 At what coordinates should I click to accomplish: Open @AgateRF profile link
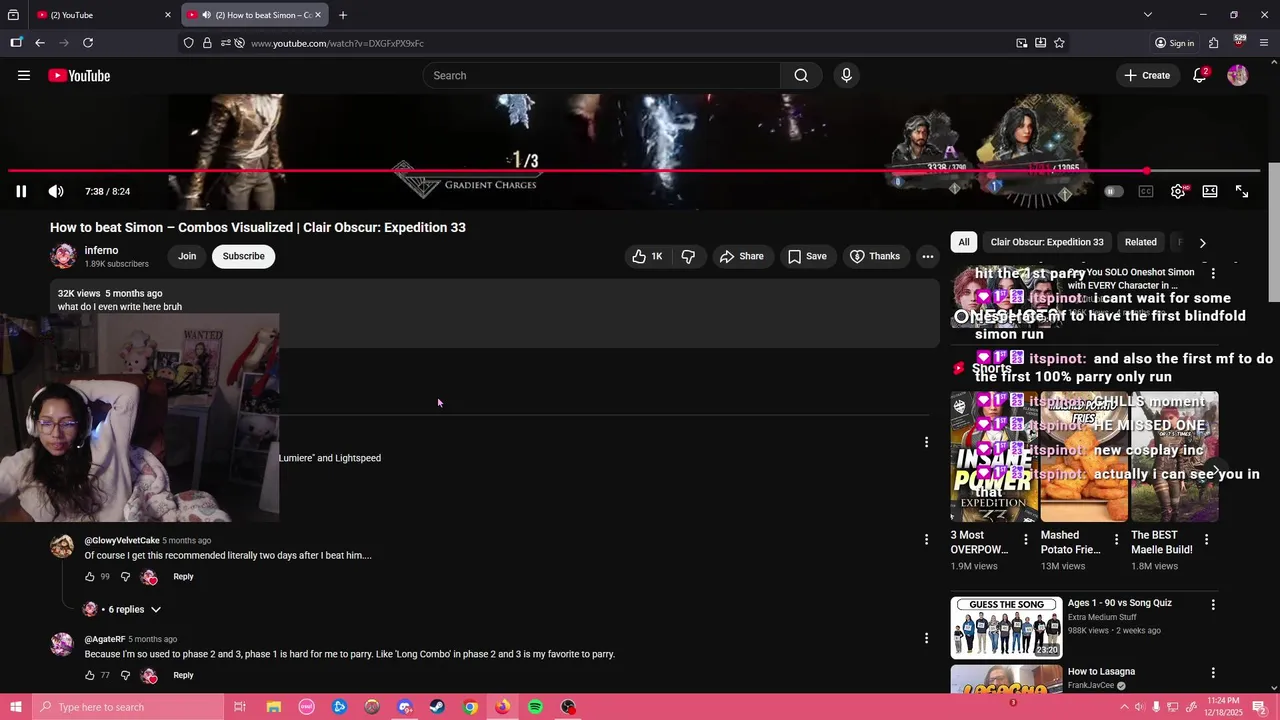(x=105, y=639)
